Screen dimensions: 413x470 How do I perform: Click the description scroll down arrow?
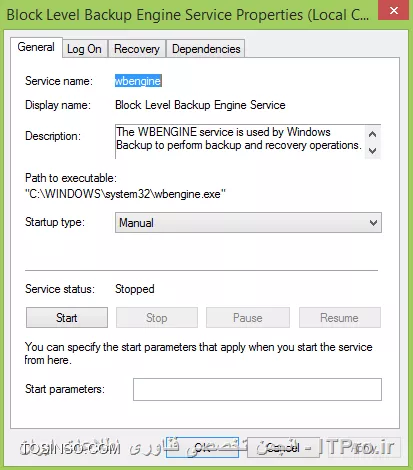373,151
